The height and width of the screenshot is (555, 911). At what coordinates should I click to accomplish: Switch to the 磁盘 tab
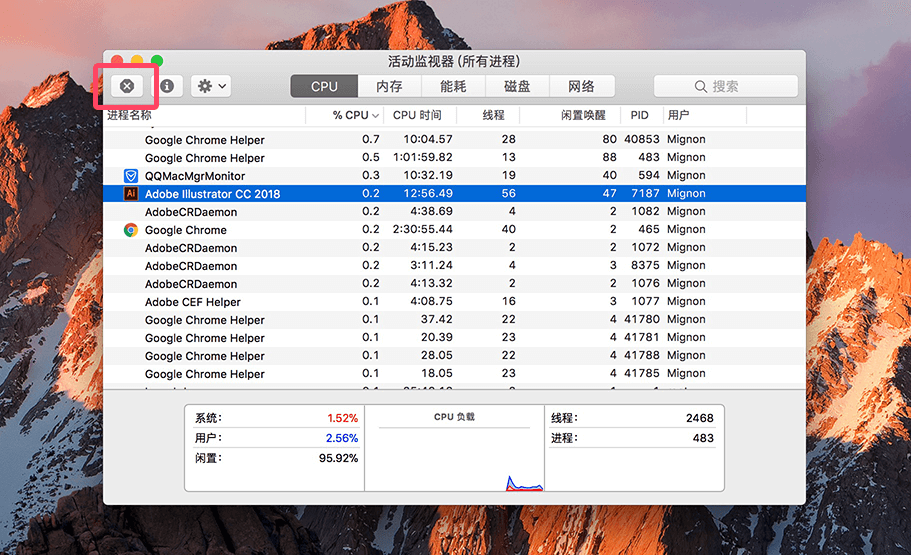517,86
